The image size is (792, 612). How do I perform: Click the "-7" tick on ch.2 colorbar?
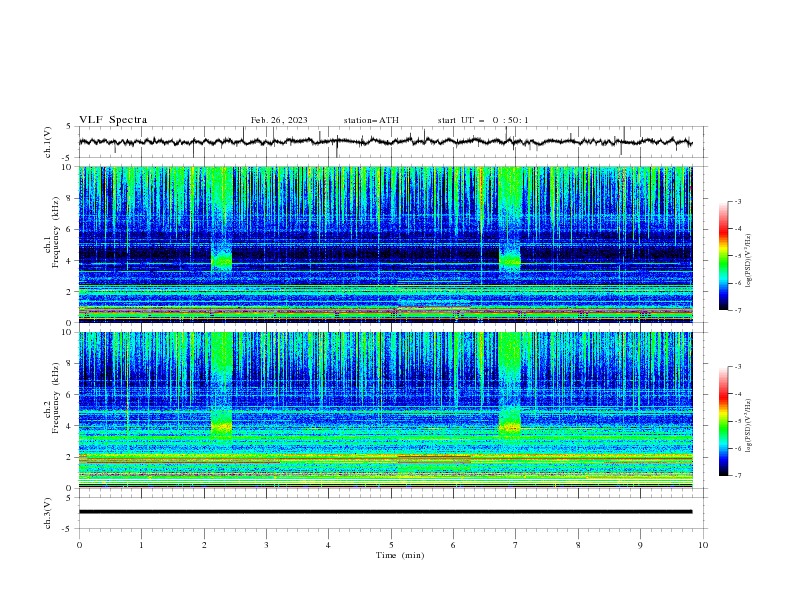click(737, 475)
